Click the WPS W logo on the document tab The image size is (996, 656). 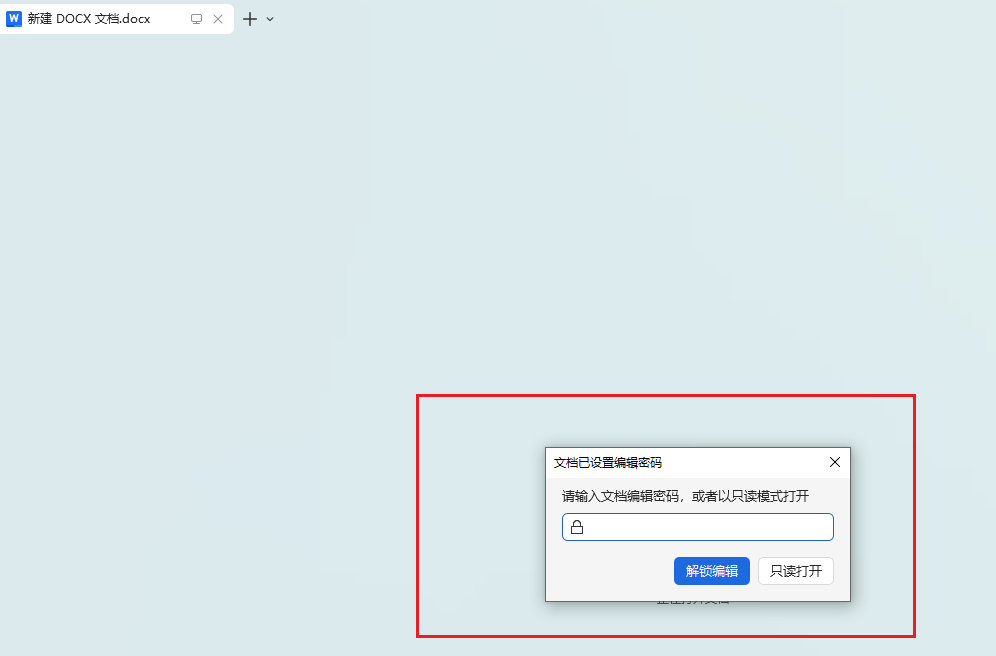[x=13, y=18]
